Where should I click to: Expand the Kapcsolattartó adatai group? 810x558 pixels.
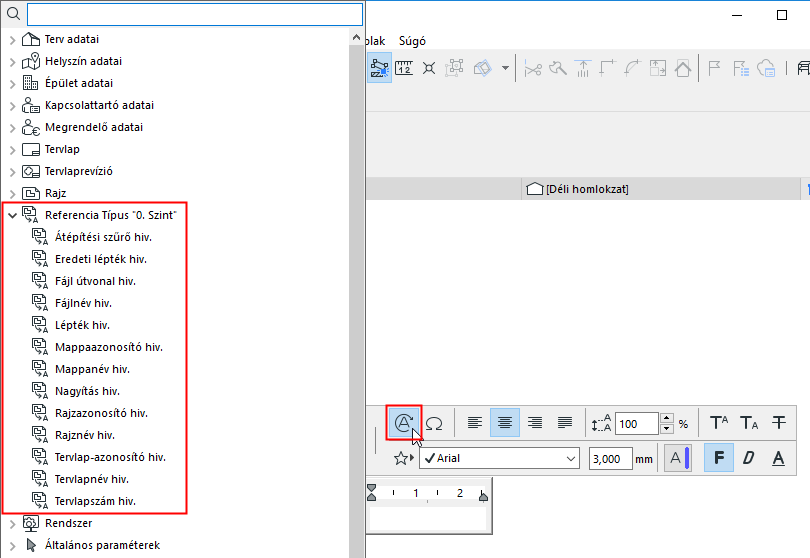click(12, 106)
